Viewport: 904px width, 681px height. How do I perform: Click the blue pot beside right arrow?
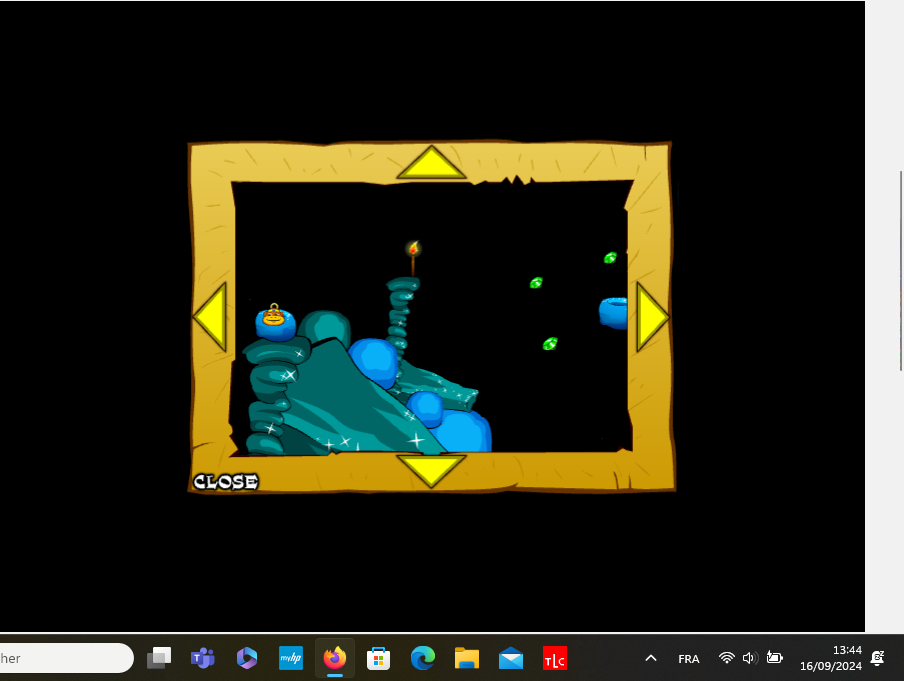point(613,312)
